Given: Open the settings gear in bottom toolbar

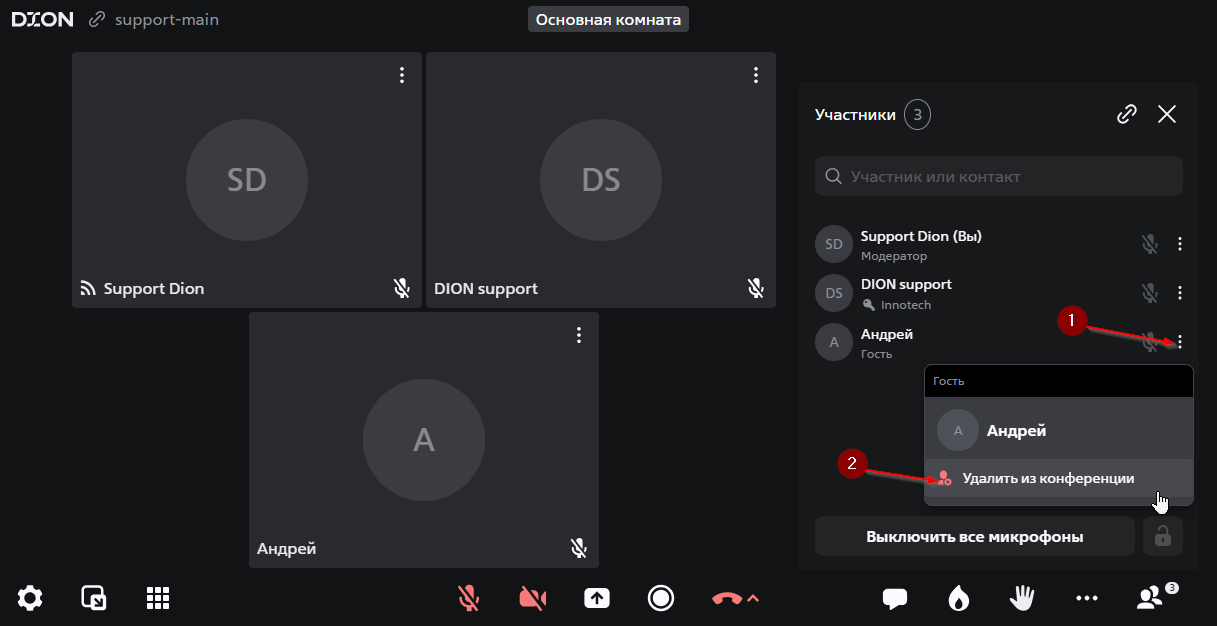Looking at the screenshot, I should coord(30,598).
